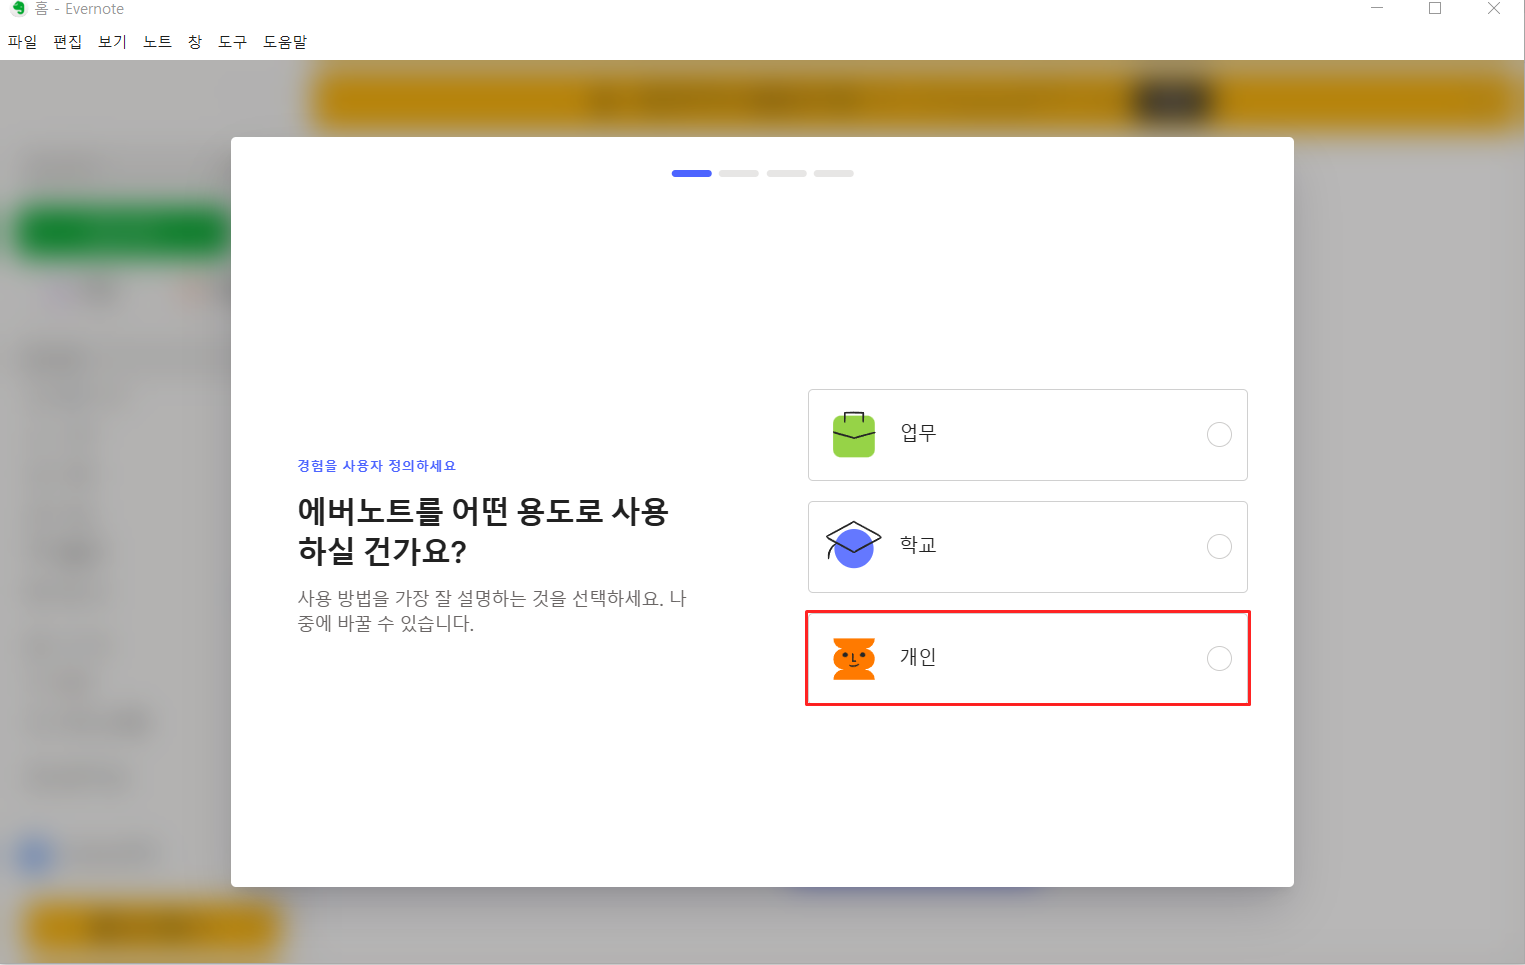Open the 파일 menu
The width and height of the screenshot is (1525, 965).
[22, 42]
